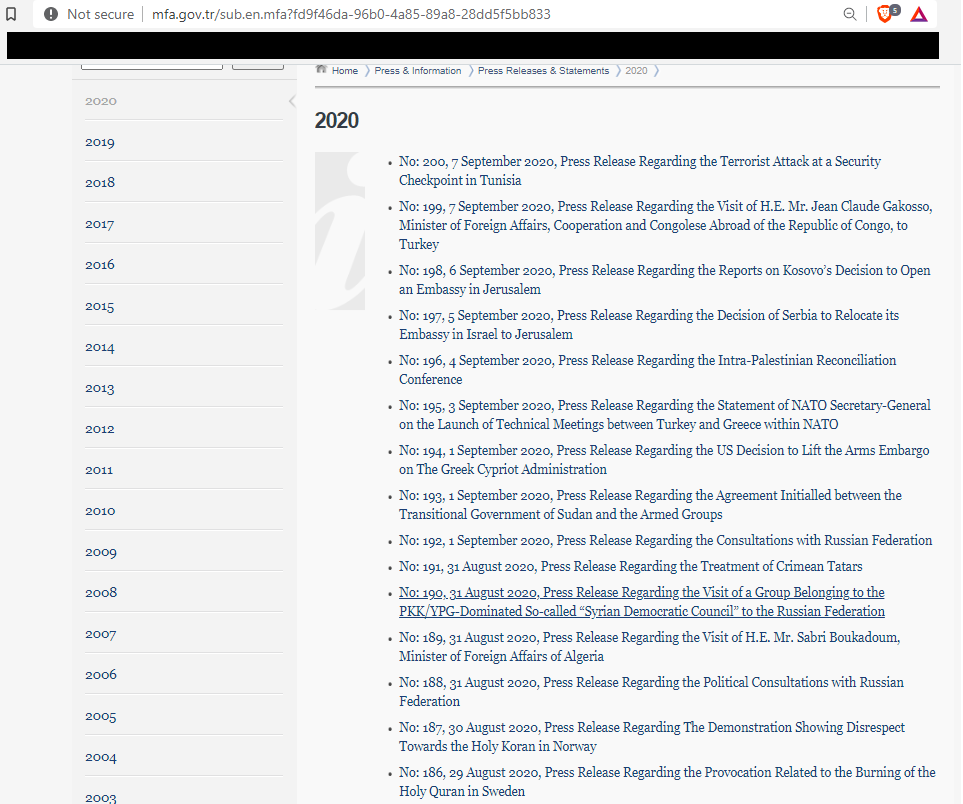The height and width of the screenshot is (804, 963).
Task: Open underlined press release No: 190
Action: point(642,602)
